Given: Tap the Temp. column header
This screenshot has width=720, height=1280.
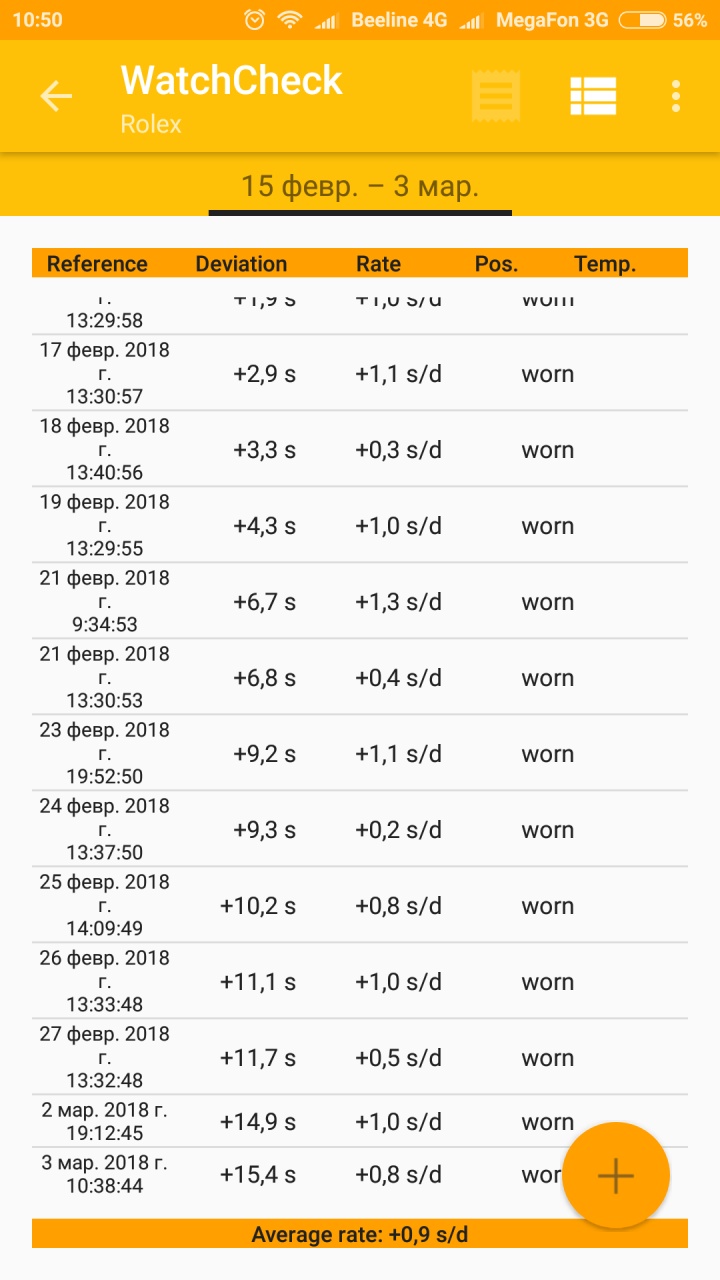Looking at the screenshot, I should click(x=605, y=264).
